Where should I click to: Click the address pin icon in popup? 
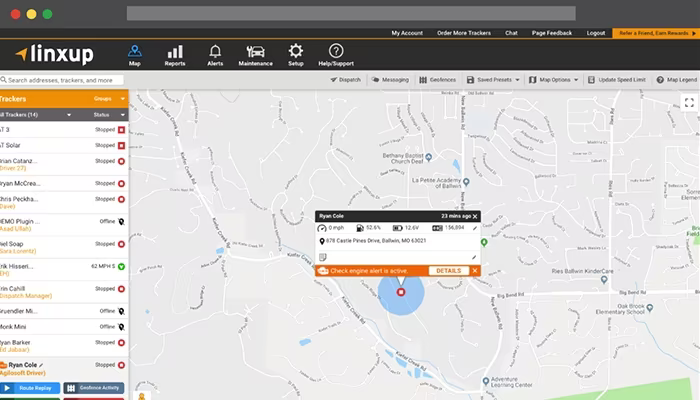pos(322,241)
